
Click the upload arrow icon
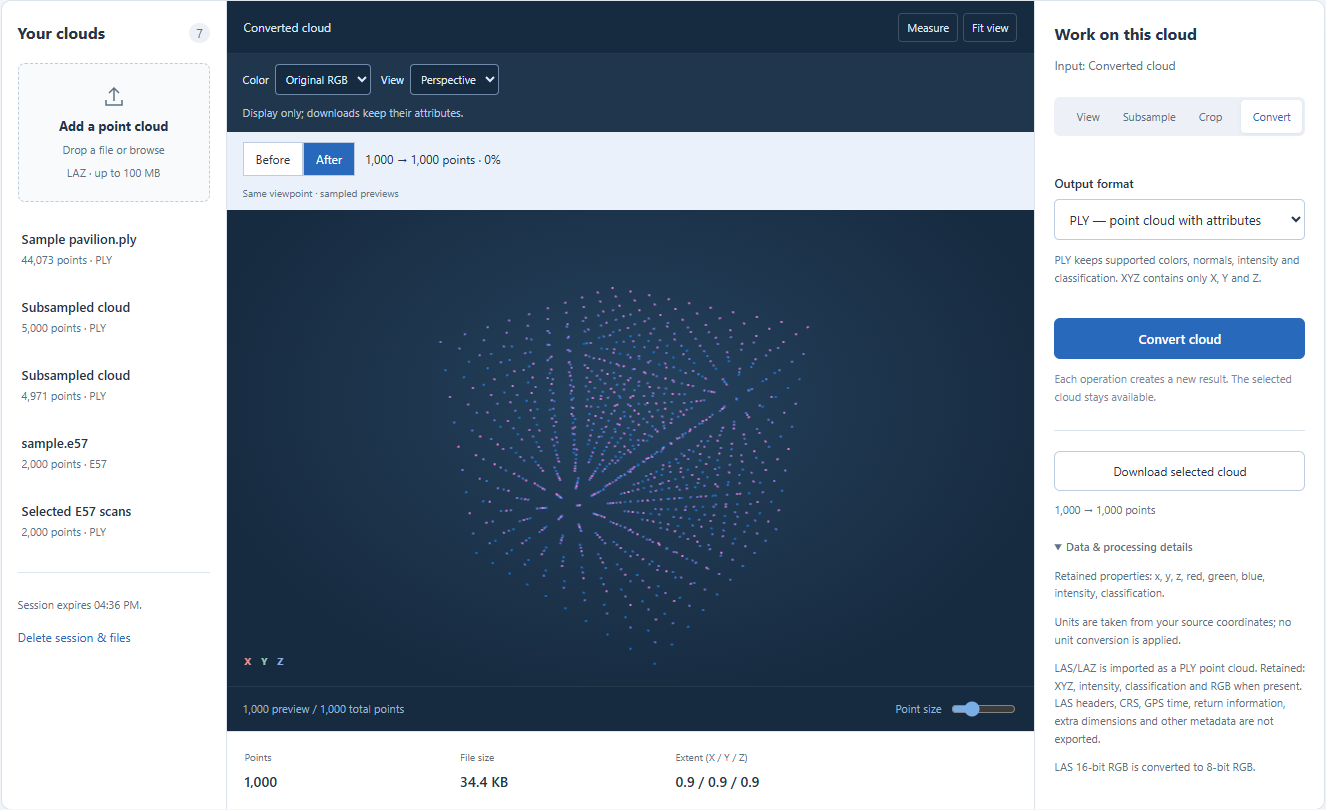[x=114, y=96]
